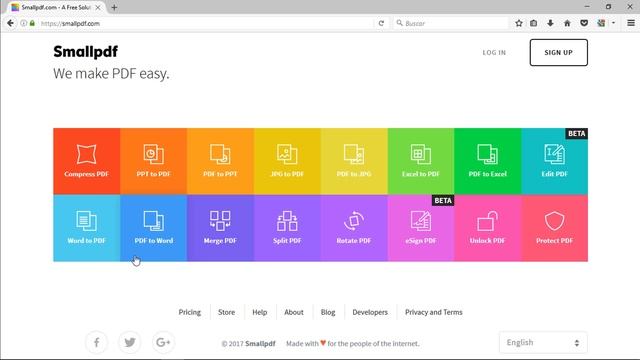
Task: Switch to the Smallpdf.com browser tab
Action: tap(56, 7)
